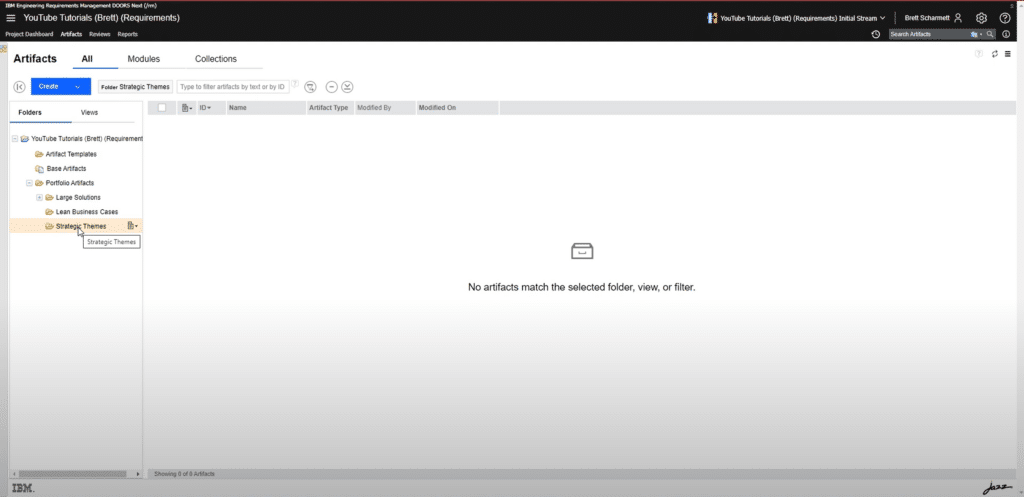Collapse the Portfolio Artifacts folder
The width and height of the screenshot is (1024, 497).
tap(29, 183)
